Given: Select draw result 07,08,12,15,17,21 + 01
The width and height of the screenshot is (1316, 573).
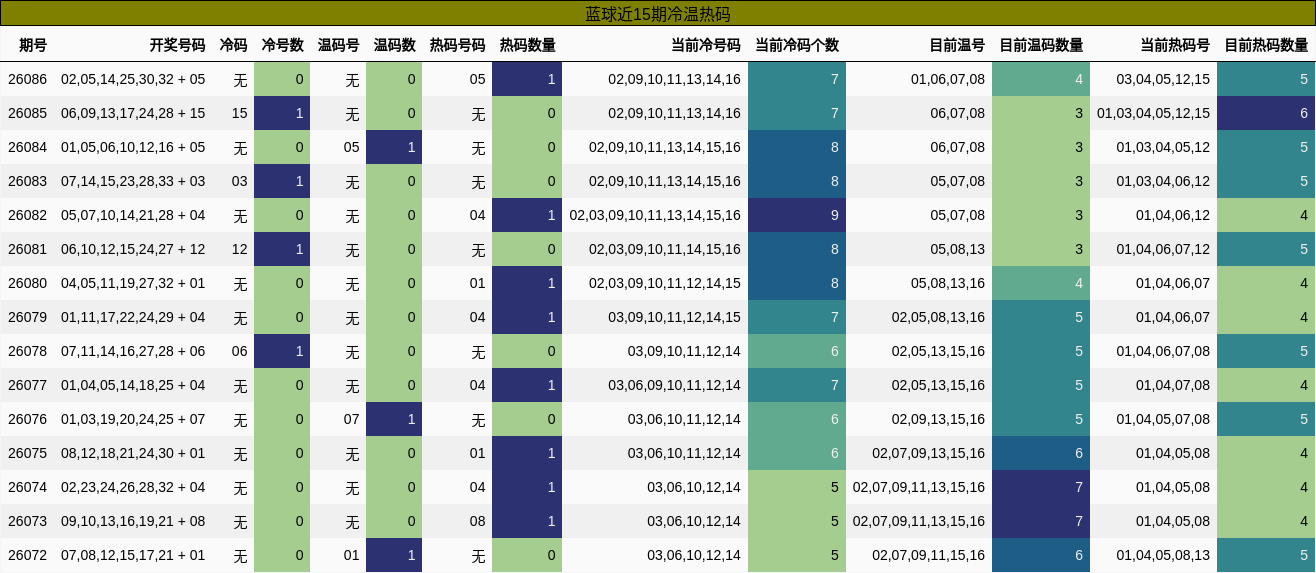Looking at the screenshot, I should coord(133,555).
